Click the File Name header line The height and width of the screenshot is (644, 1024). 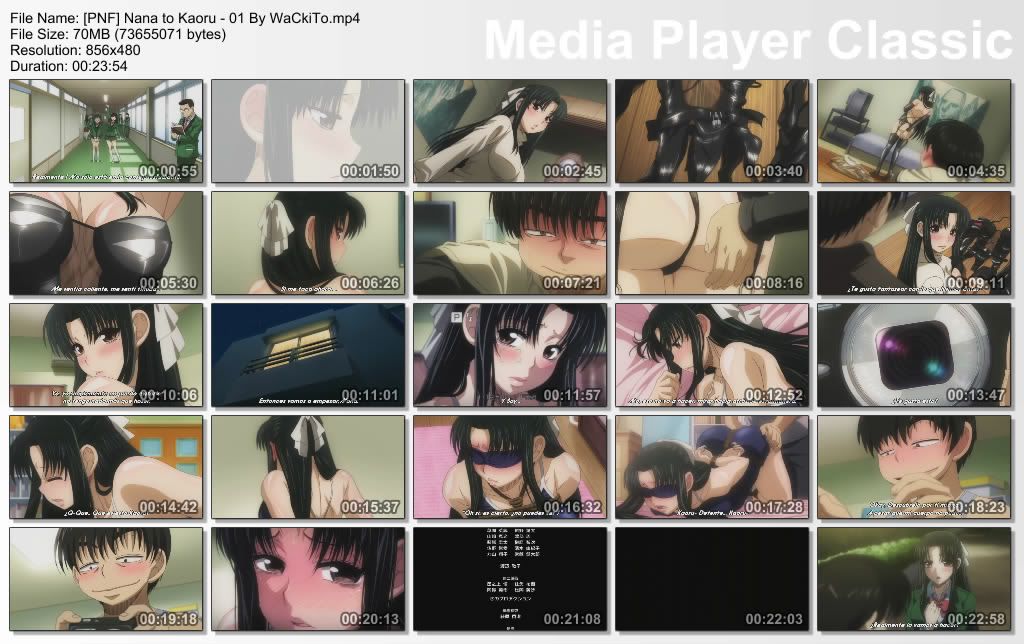(x=185, y=18)
